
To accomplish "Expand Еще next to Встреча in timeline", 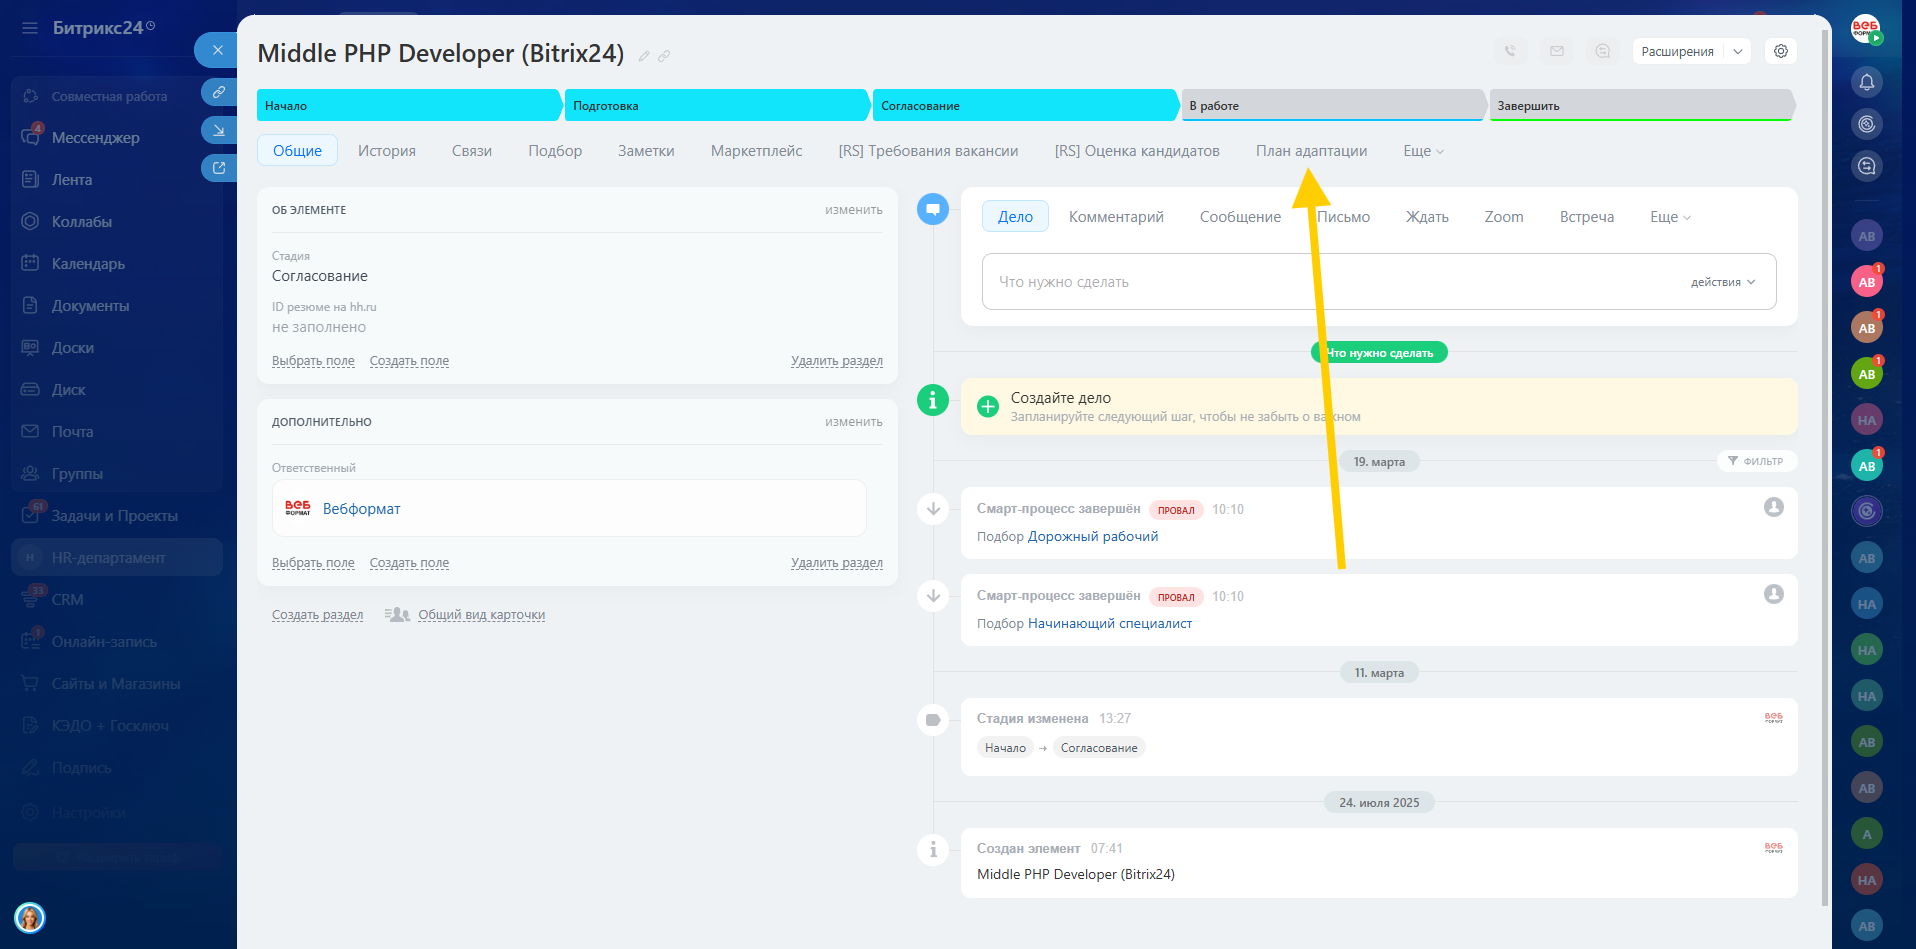I will click(1670, 217).
